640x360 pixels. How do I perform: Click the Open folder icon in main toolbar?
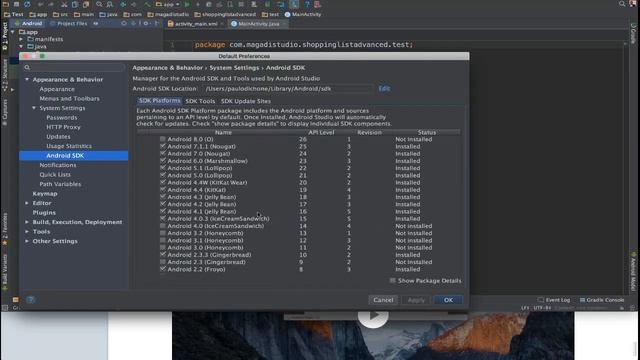5,4
